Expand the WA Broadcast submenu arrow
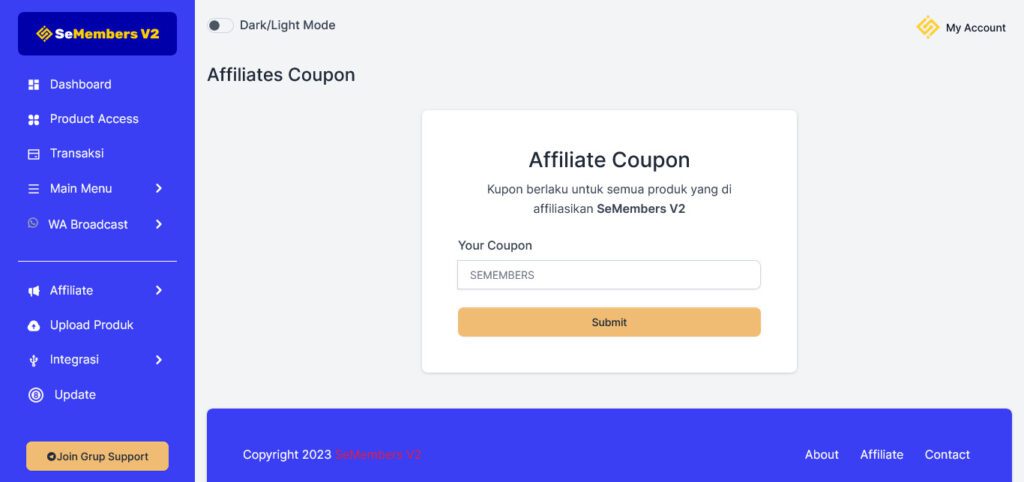The width and height of the screenshot is (1024, 482). (x=159, y=224)
